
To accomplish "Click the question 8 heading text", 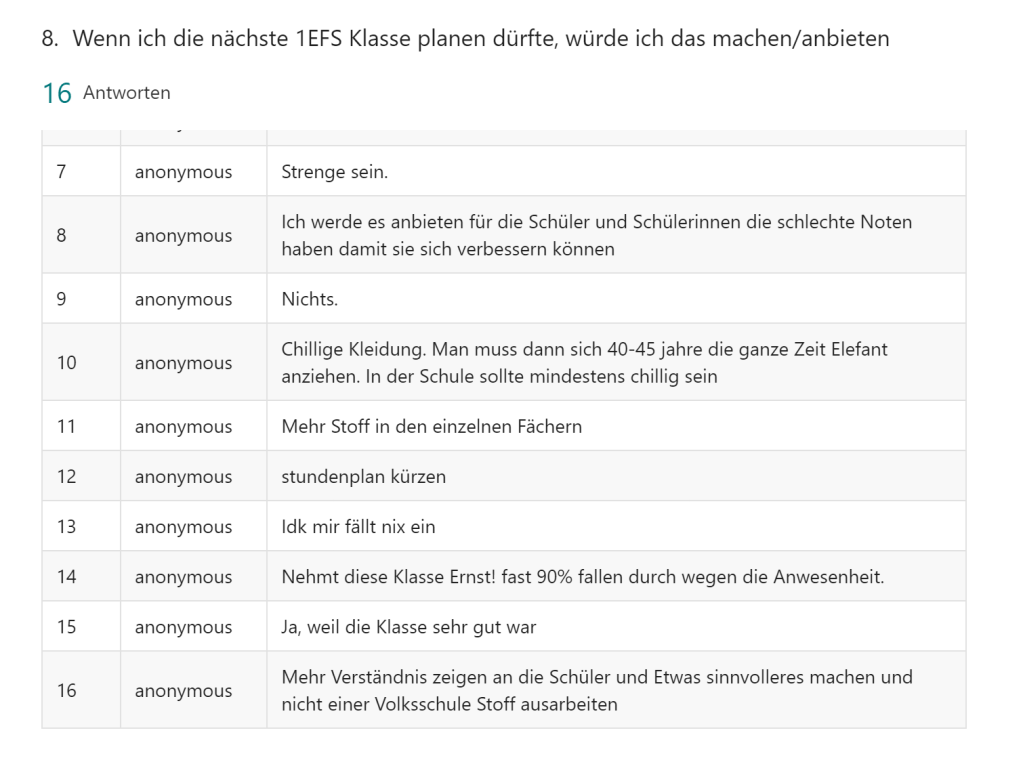I will (465, 39).
